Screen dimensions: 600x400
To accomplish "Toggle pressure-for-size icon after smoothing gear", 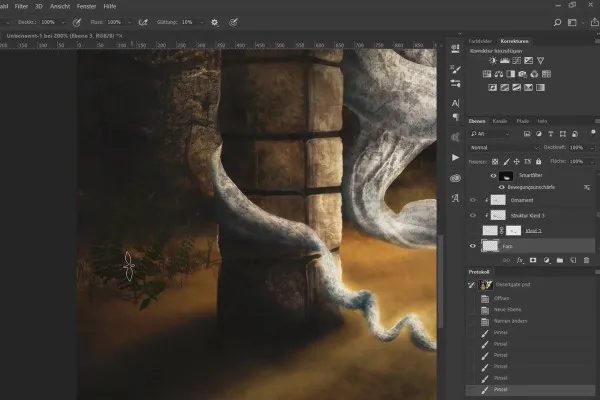I will [x=233, y=23].
